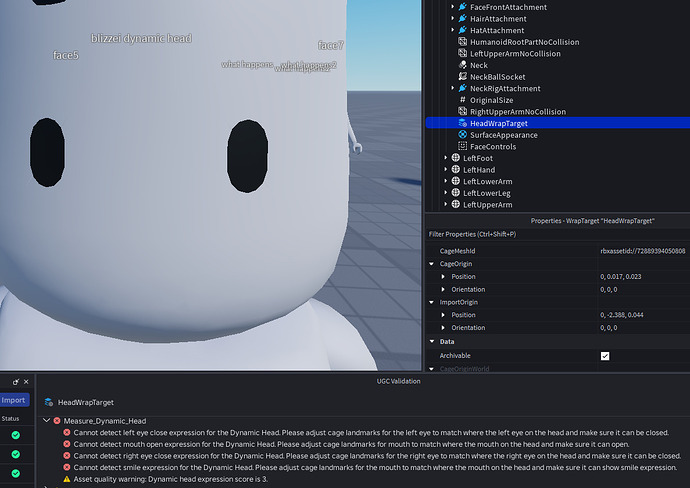Expand the HatAttachment tree node
Screen dimensions: 690x488
(x=452, y=30)
